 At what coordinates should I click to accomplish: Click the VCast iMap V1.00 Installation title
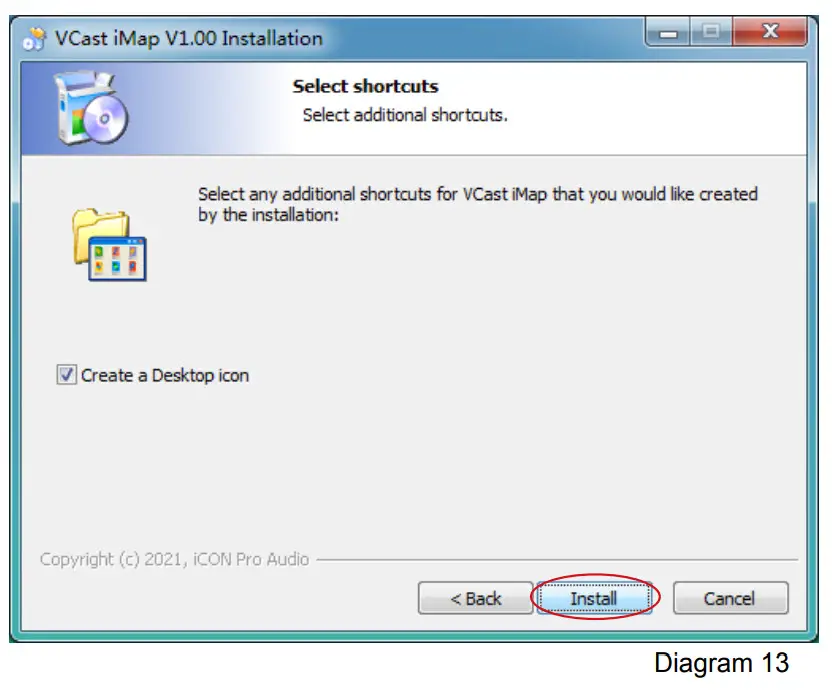tap(189, 39)
